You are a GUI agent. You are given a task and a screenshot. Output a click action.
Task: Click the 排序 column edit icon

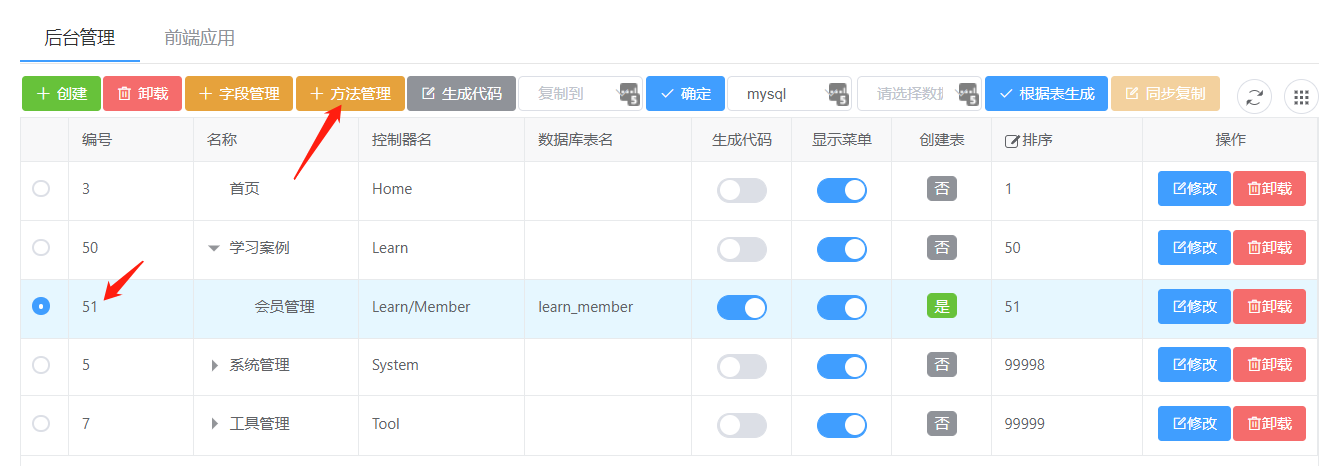(x=1011, y=141)
